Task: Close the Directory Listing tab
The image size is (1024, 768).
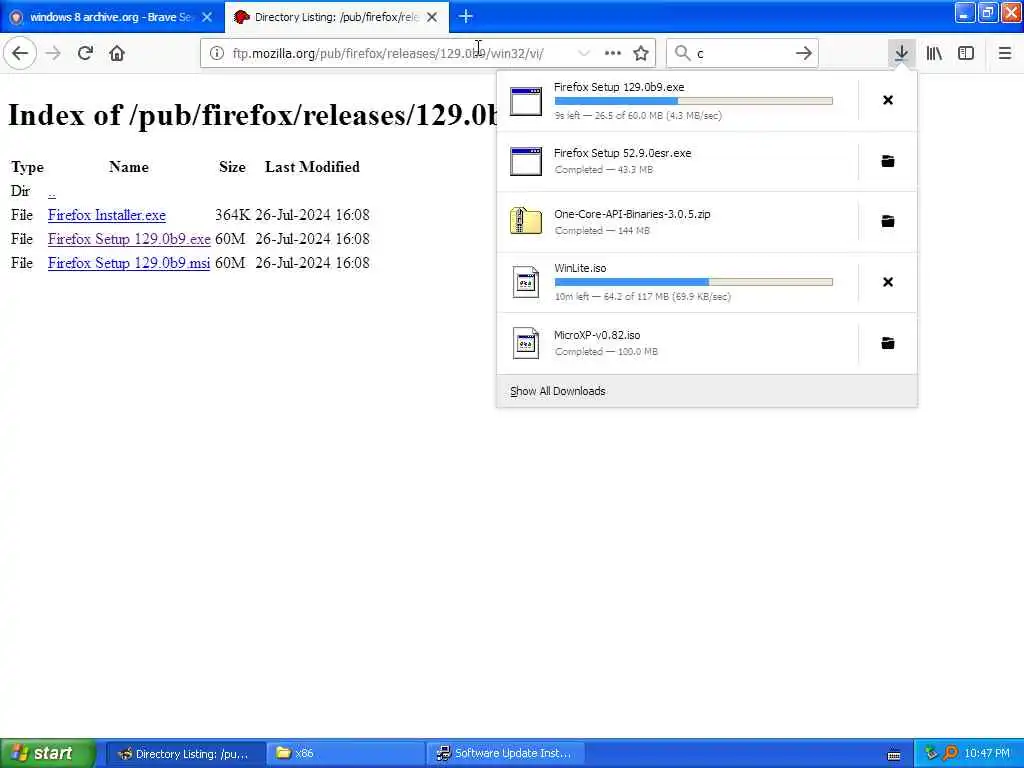Action: pyautogui.click(x=432, y=17)
